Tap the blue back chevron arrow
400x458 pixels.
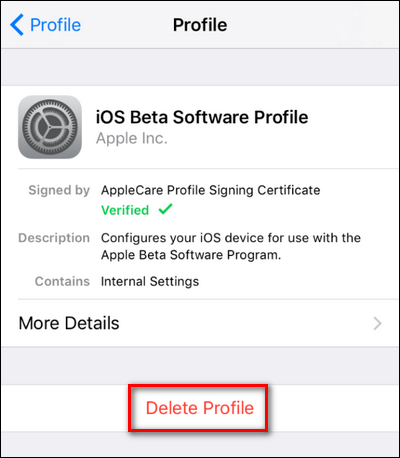pos(17,25)
